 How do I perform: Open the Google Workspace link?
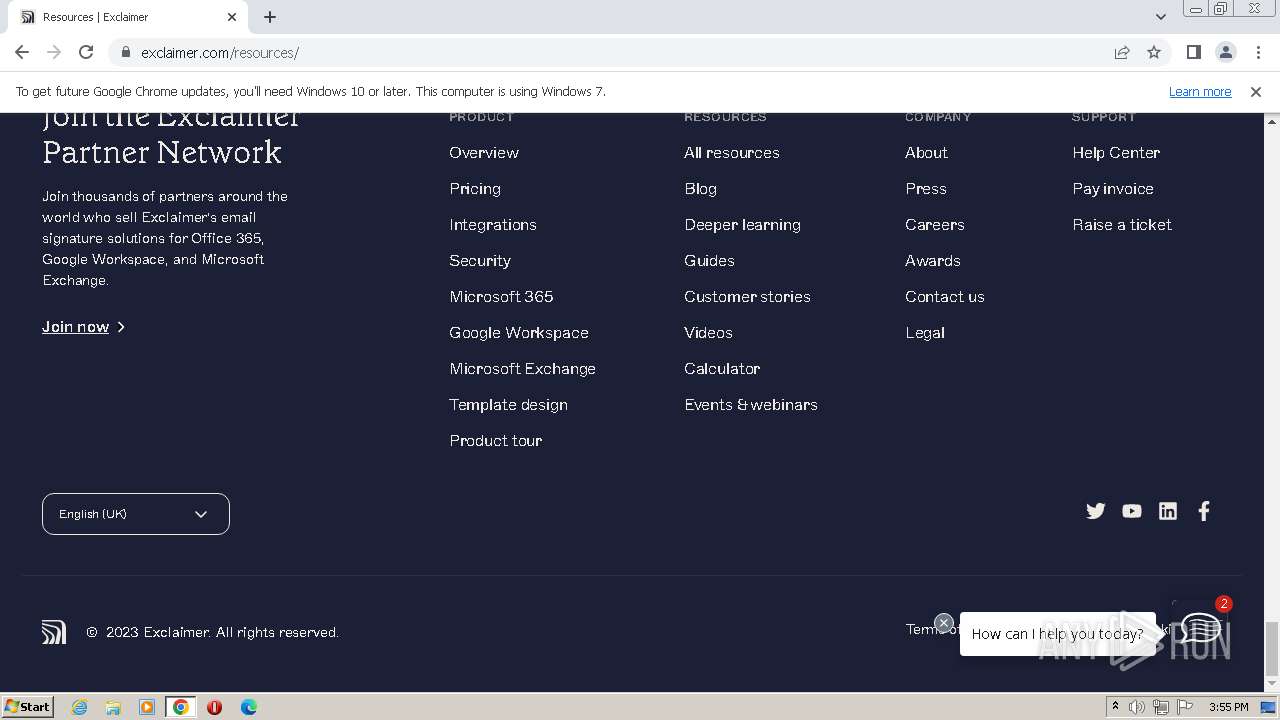(519, 333)
